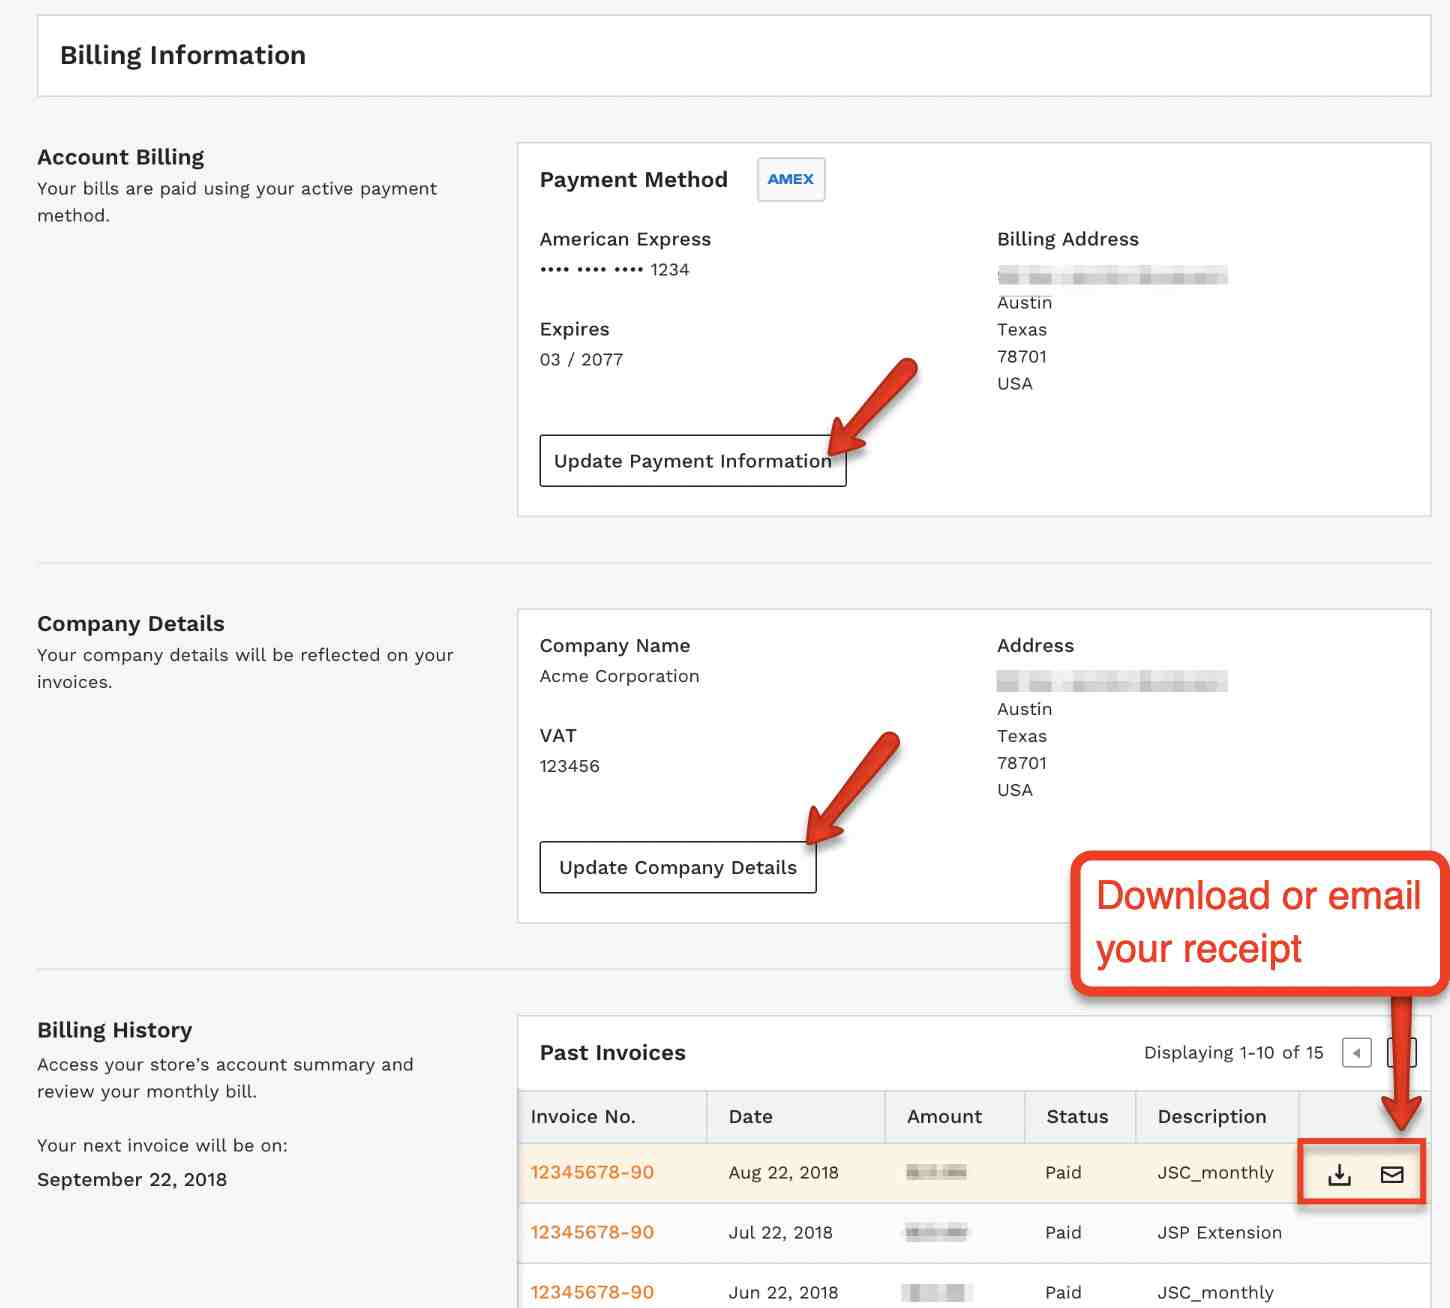Download the Aug 22, 2018 invoice receipt

1339,1174
